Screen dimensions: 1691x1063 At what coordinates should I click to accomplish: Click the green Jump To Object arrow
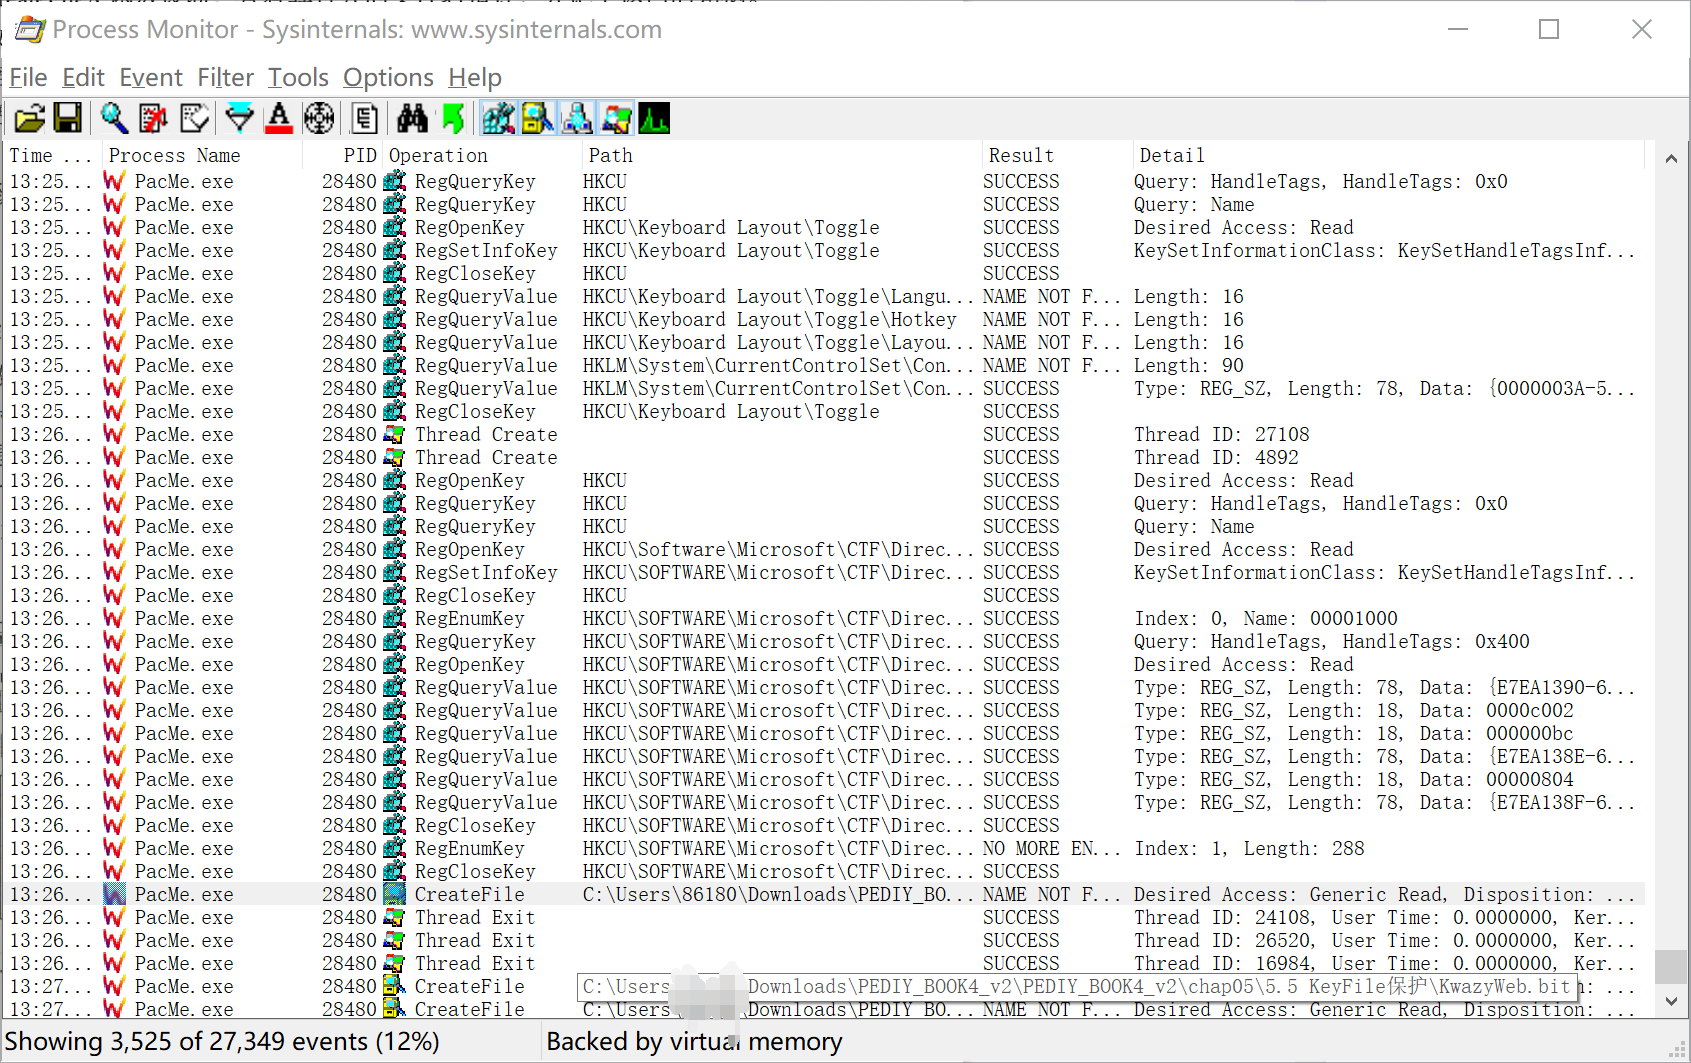click(453, 119)
